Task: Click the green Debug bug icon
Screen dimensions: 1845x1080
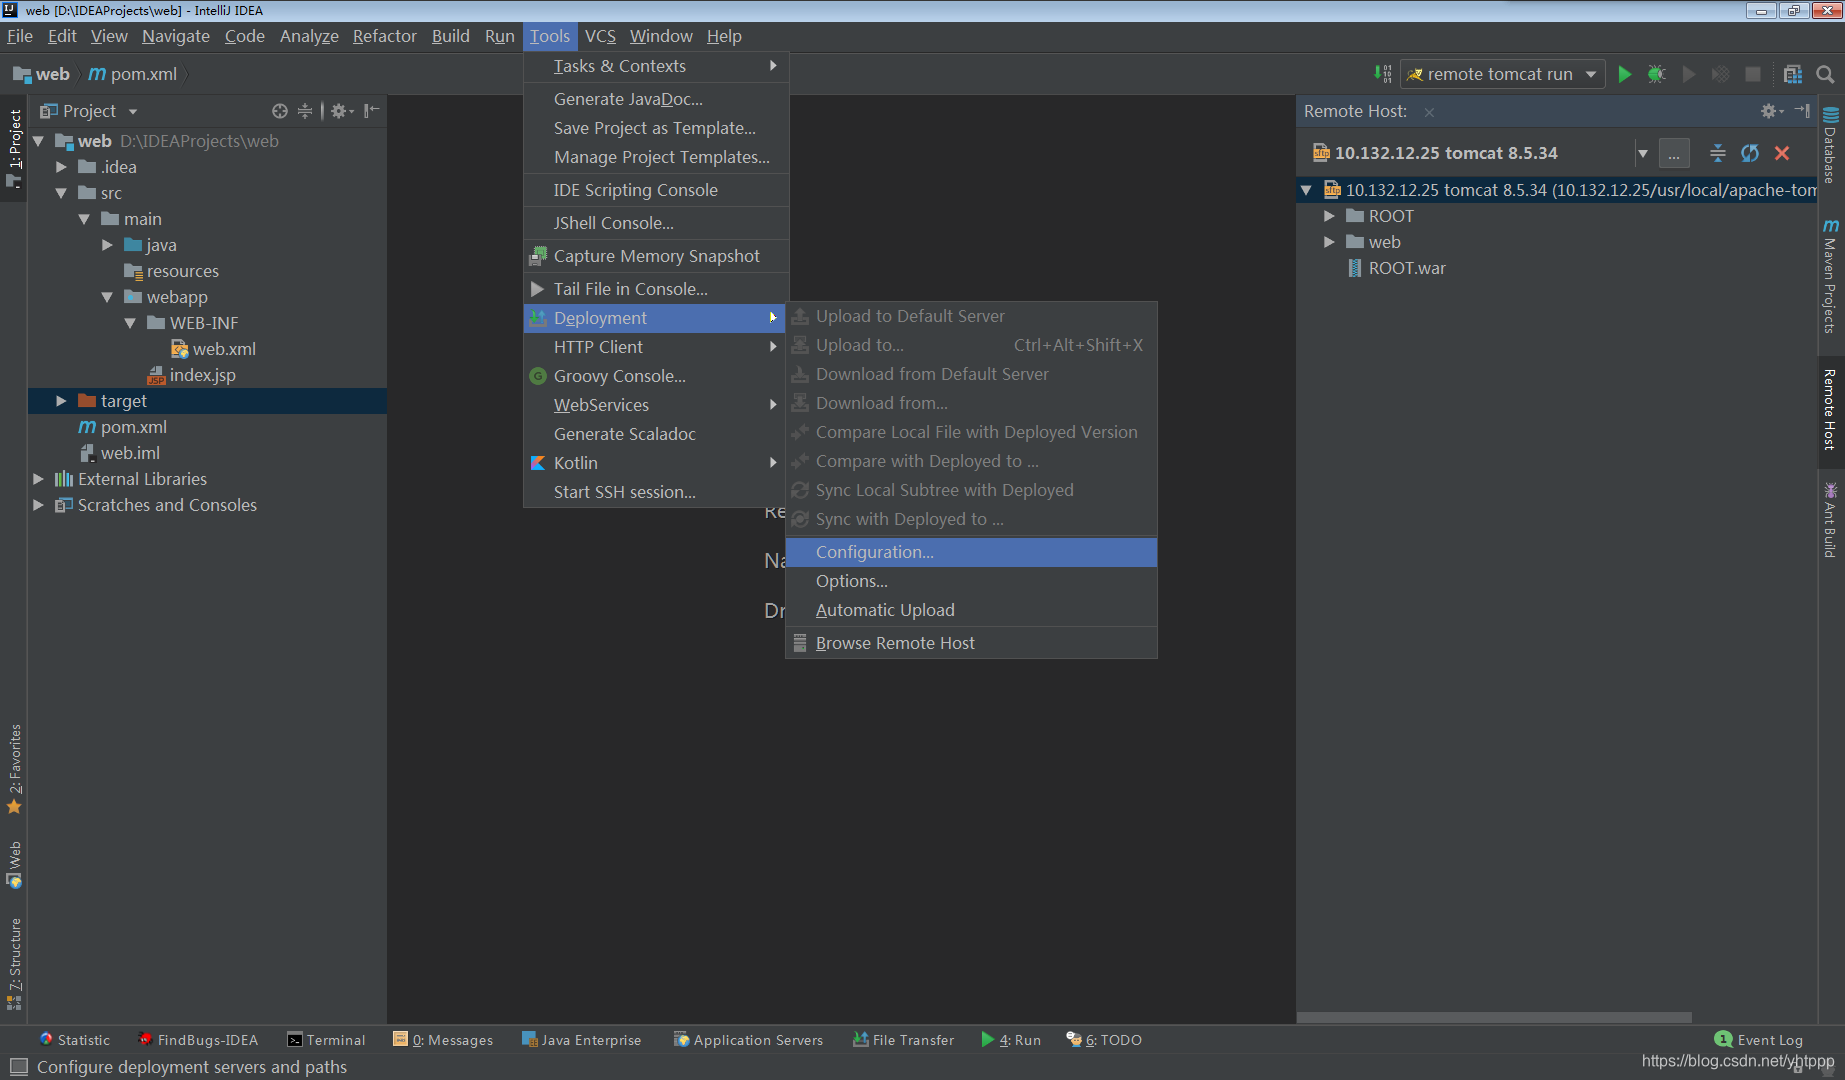Action: (x=1657, y=74)
